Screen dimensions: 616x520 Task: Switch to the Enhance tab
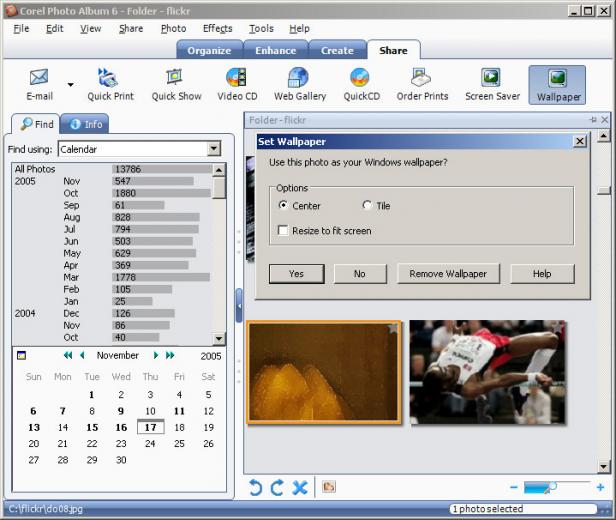pyautogui.click(x=275, y=50)
